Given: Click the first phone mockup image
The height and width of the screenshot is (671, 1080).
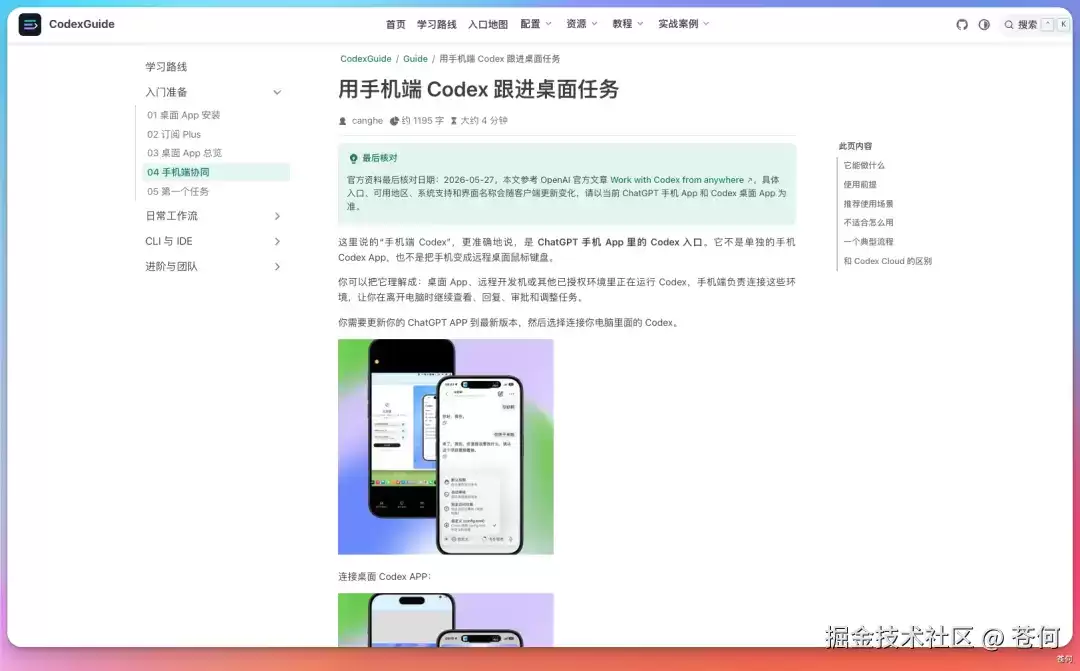Looking at the screenshot, I should 446,446.
